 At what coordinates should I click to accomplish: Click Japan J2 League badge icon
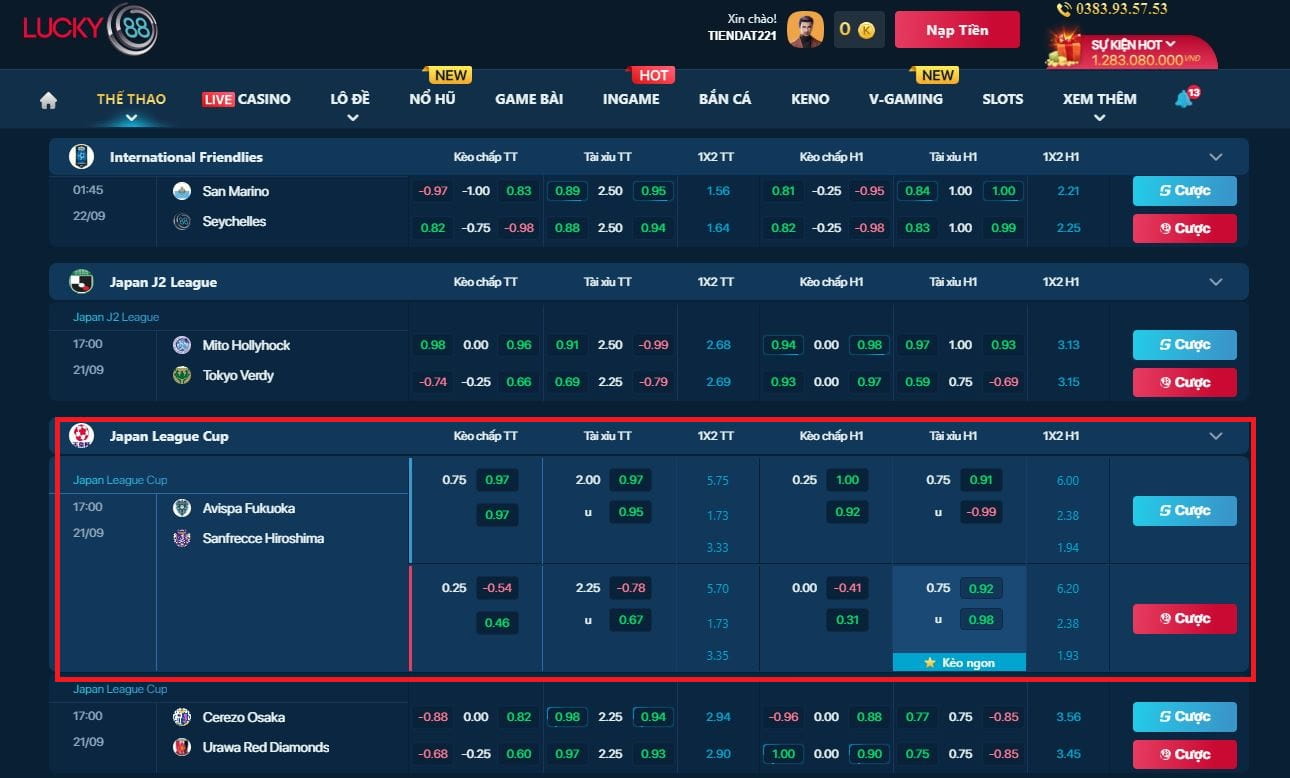(x=81, y=282)
